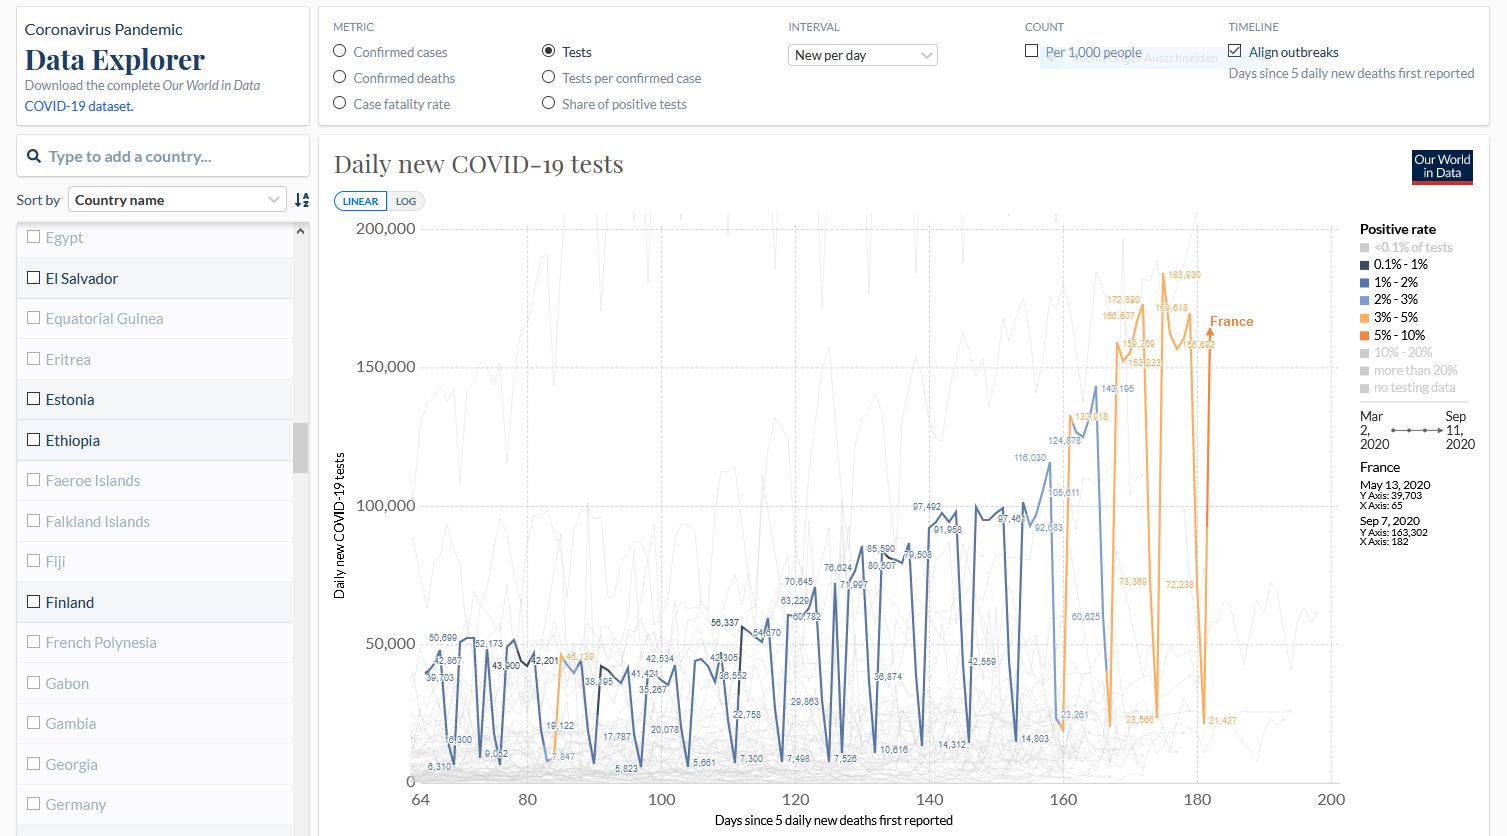Enable the Per 1,000 people checkbox
This screenshot has width=1507, height=836.
point(1032,52)
